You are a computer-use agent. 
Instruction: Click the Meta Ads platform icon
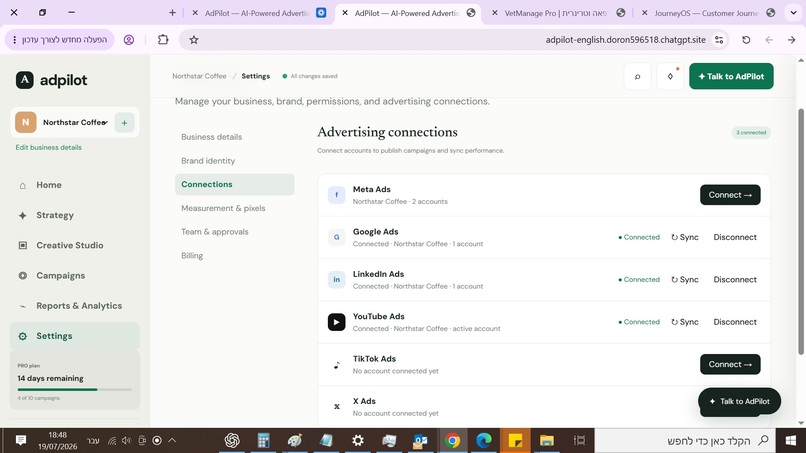[337, 195]
